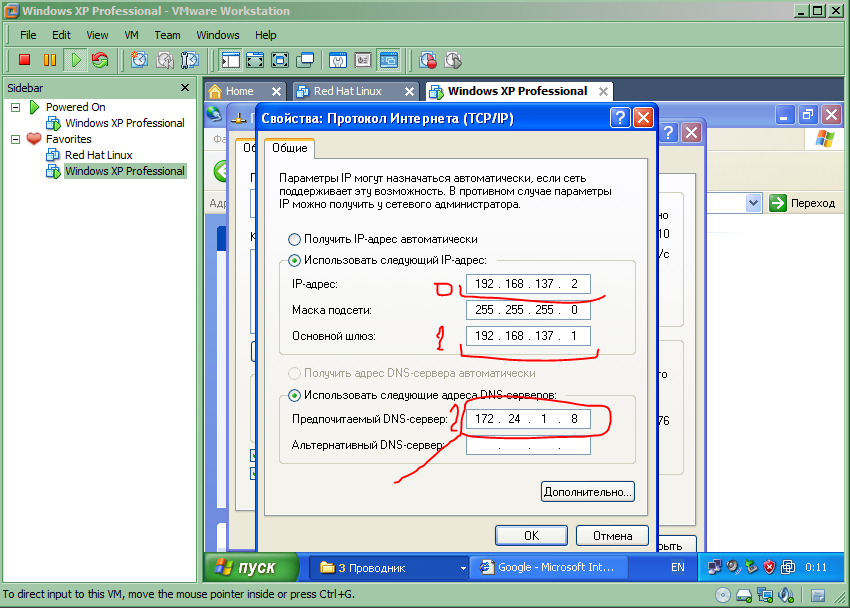Click the EN language indicator in taskbar
The image size is (850, 608).
[678, 567]
